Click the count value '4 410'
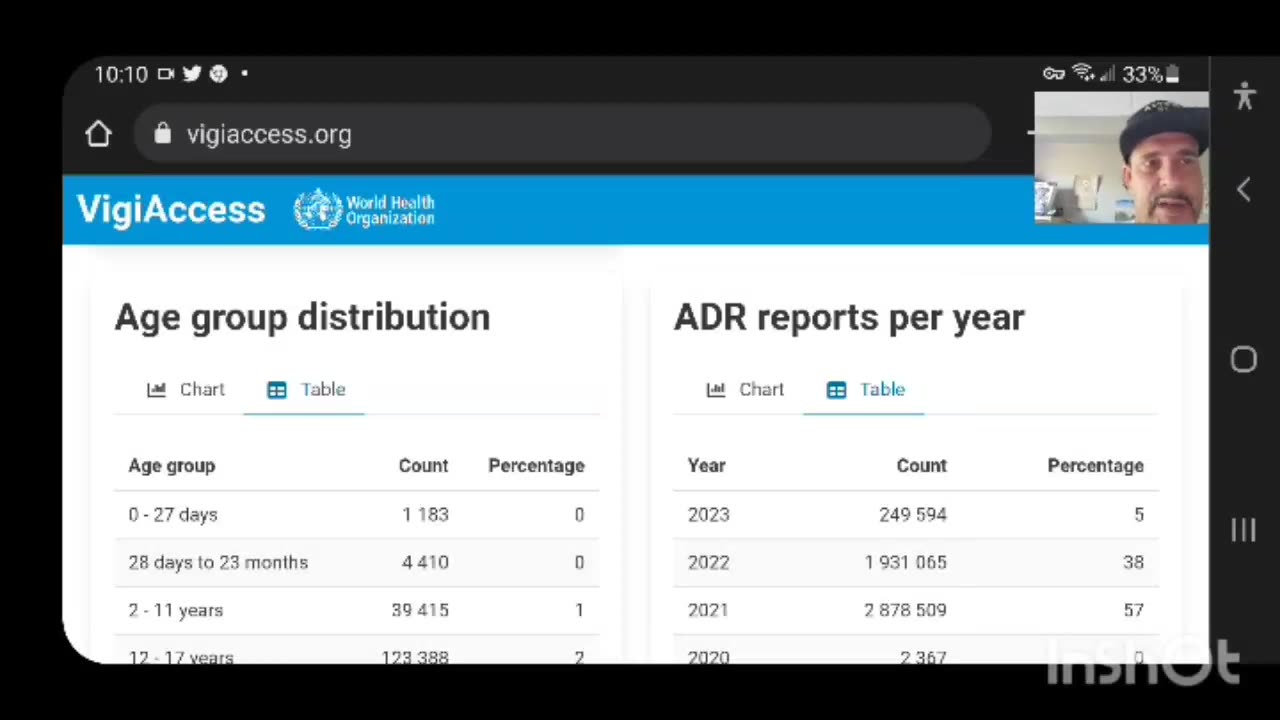This screenshot has width=1280, height=720. [x=425, y=562]
